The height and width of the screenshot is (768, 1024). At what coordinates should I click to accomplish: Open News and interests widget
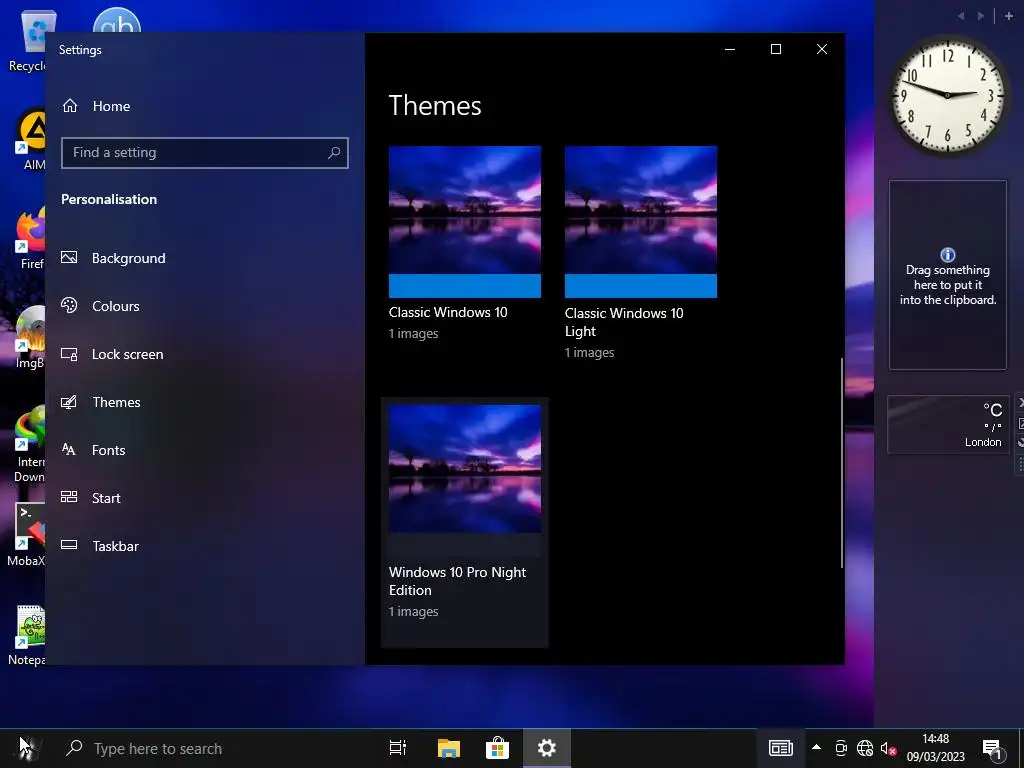tap(780, 748)
